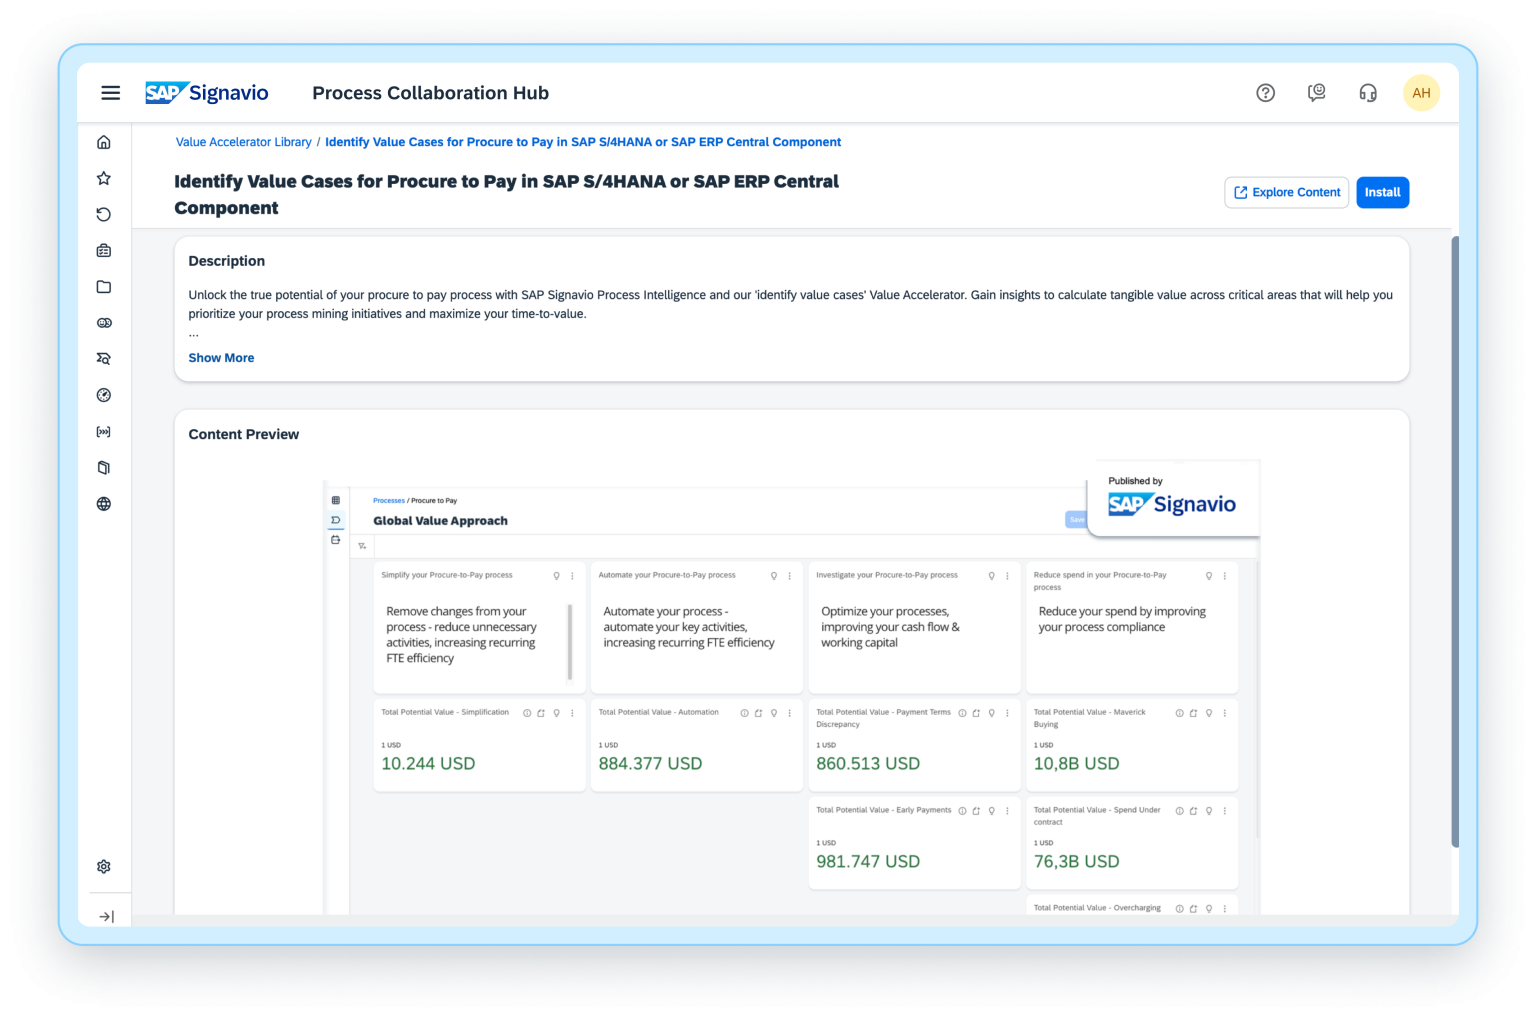Toggle the sidebar collapse arrow at the bottom
1536x1018 pixels.
104,913
